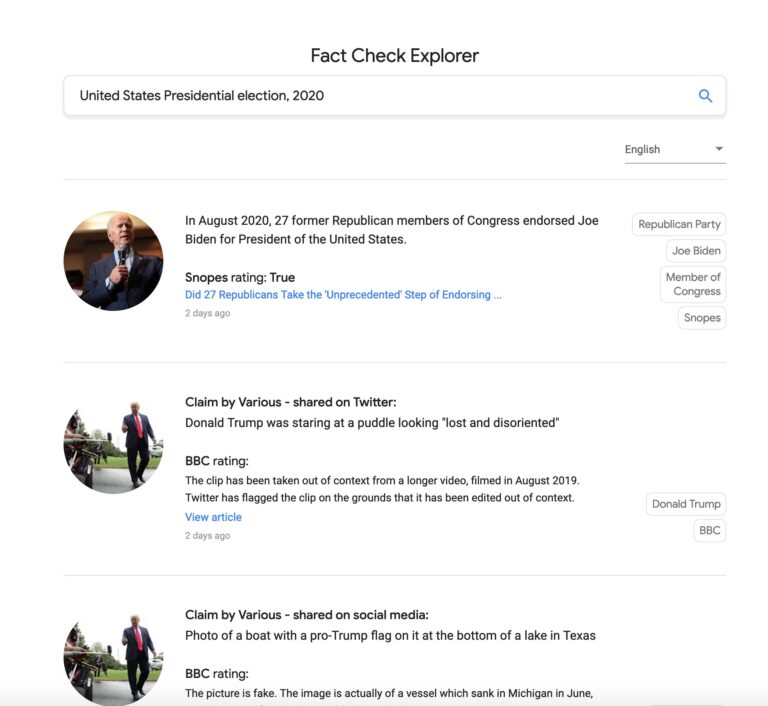Choose the Snopes publisher tag

[x=702, y=318]
